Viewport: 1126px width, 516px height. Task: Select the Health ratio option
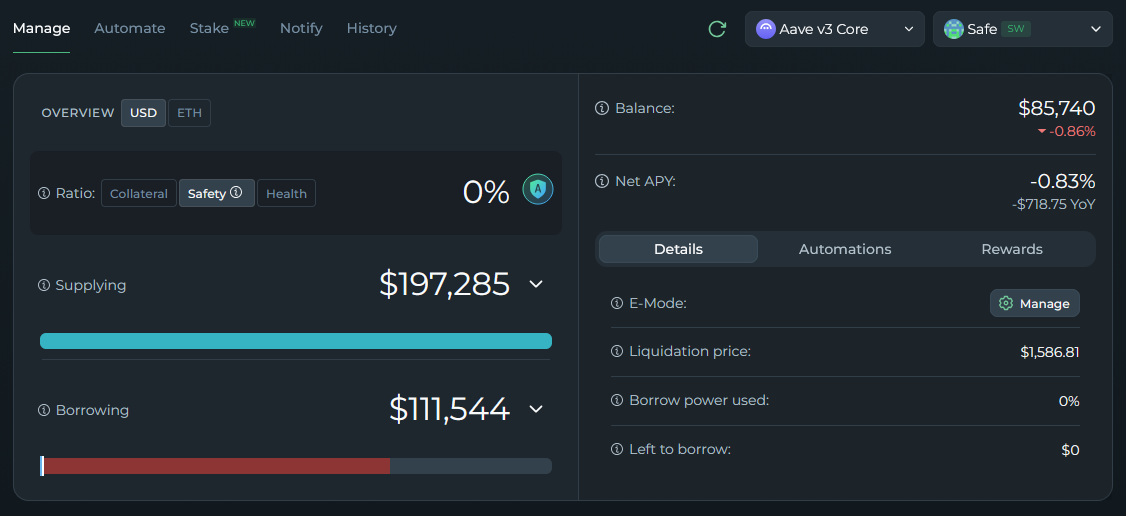point(286,193)
